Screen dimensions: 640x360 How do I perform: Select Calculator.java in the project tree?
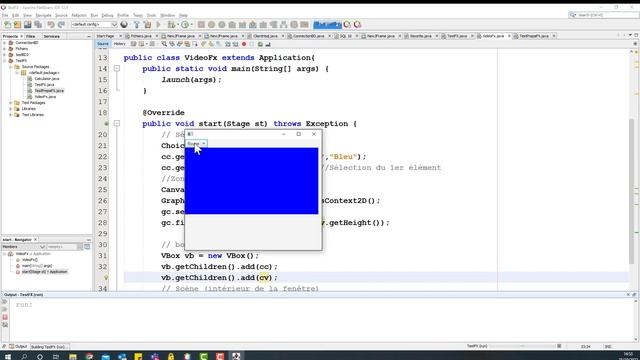coord(47,78)
